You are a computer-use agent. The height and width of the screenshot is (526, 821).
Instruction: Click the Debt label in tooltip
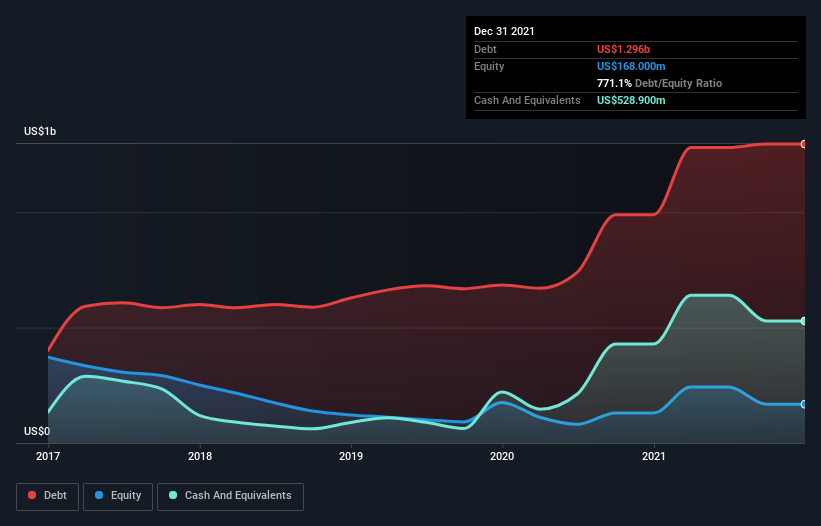[x=485, y=49]
